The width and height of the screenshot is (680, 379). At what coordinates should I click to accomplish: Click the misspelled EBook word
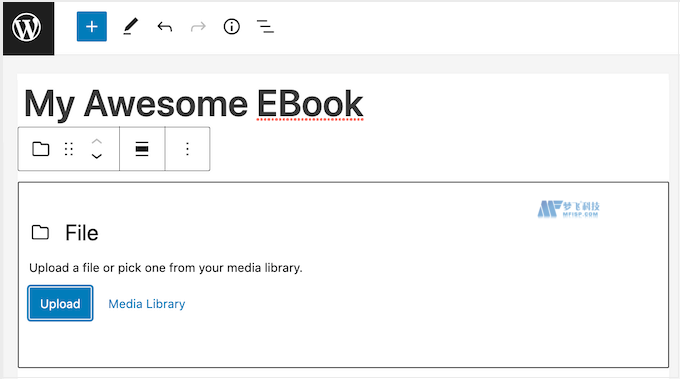(310, 105)
